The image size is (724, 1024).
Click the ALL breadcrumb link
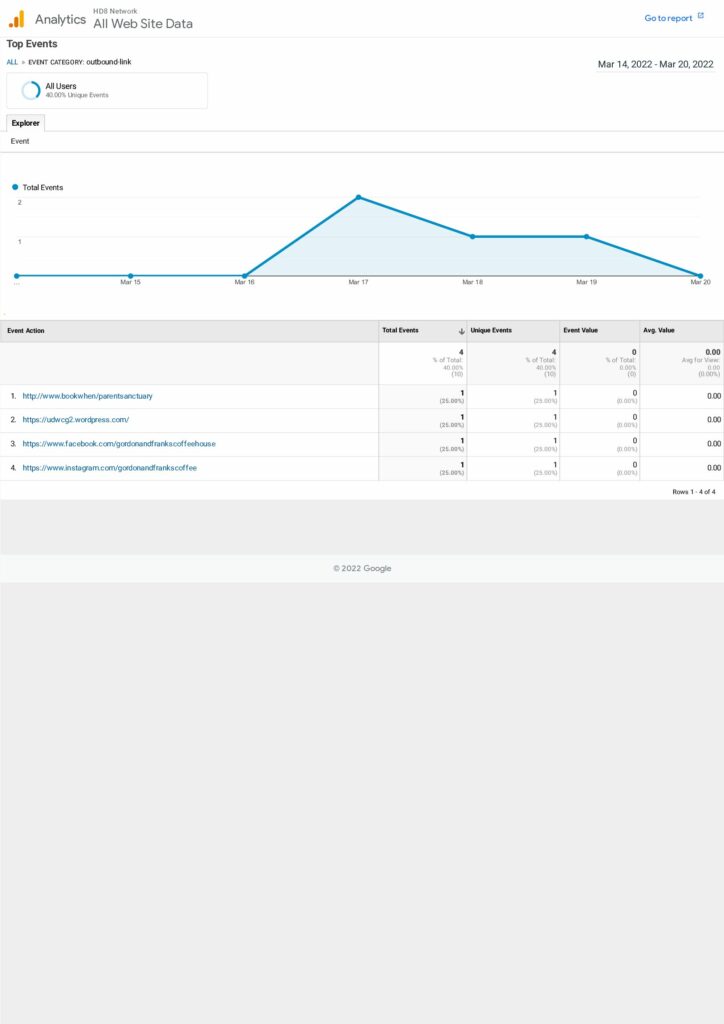(x=12, y=62)
